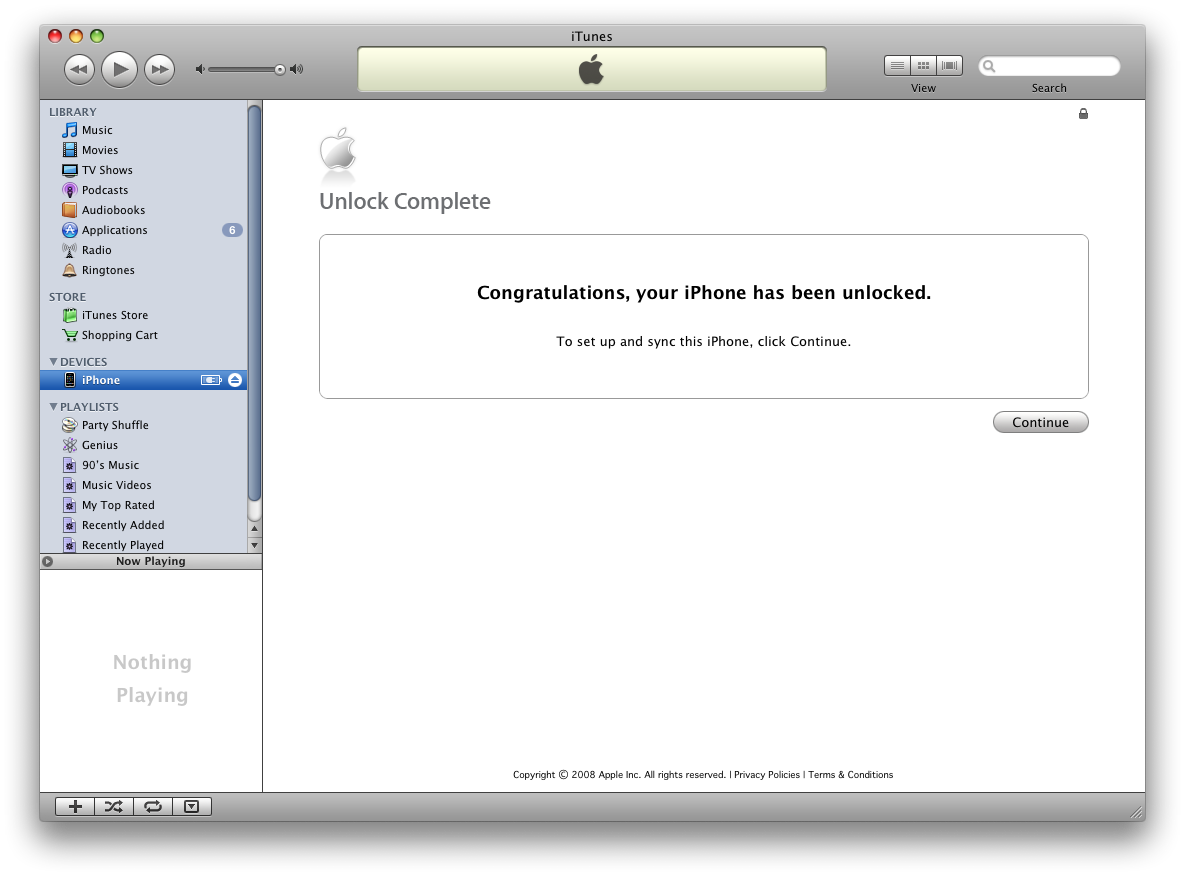The image size is (1185, 876).
Task: Toggle repeat playback
Action: coord(153,806)
